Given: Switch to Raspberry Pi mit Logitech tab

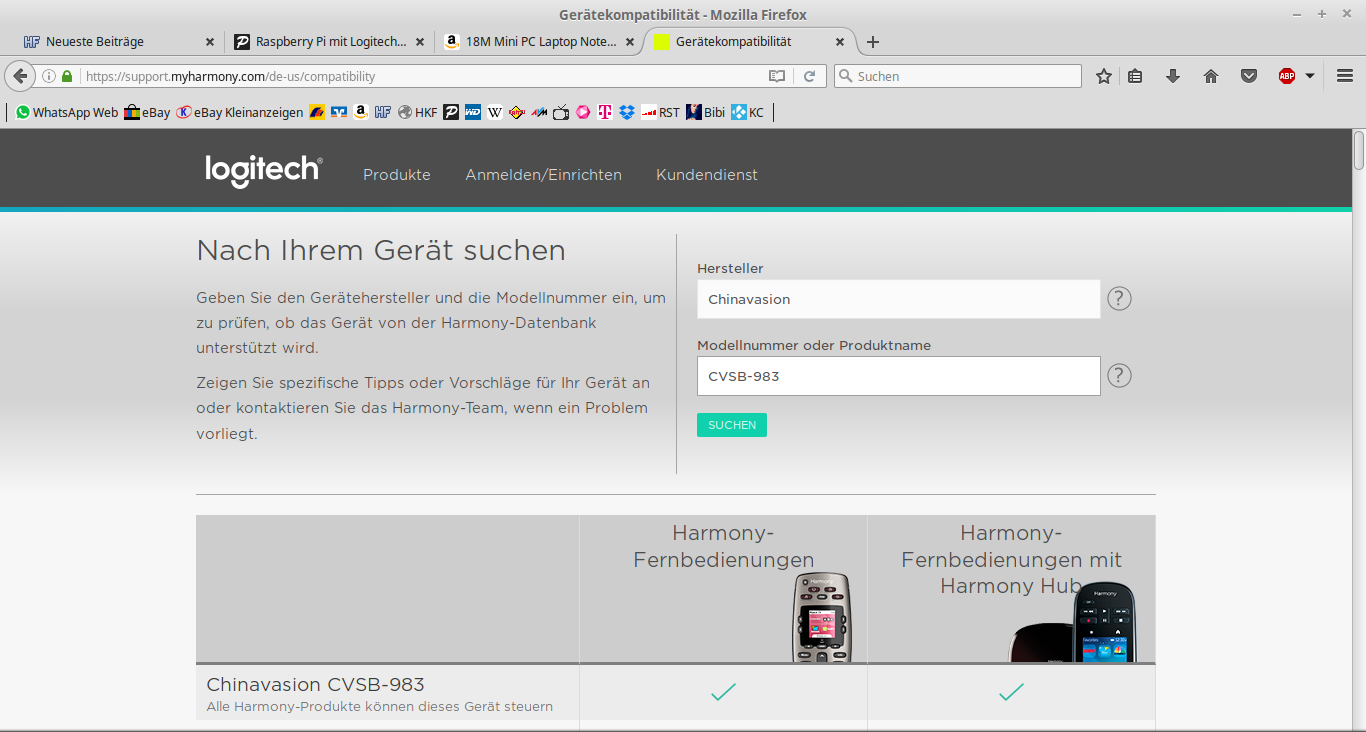Looking at the screenshot, I should click(x=330, y=42).
